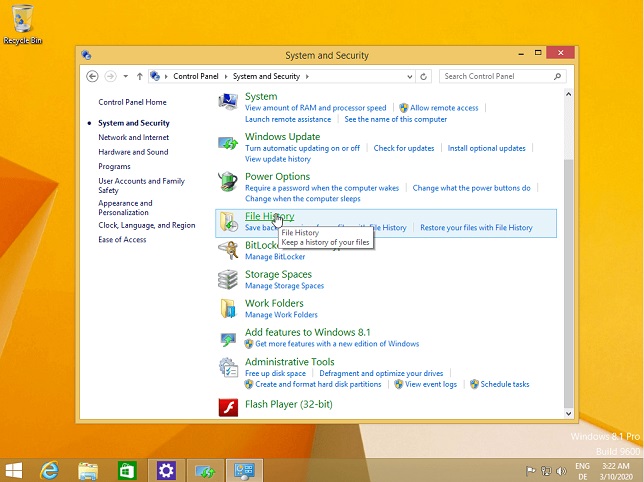Click Check for updates link
644x482 pixels.
(x=404, y=148)
